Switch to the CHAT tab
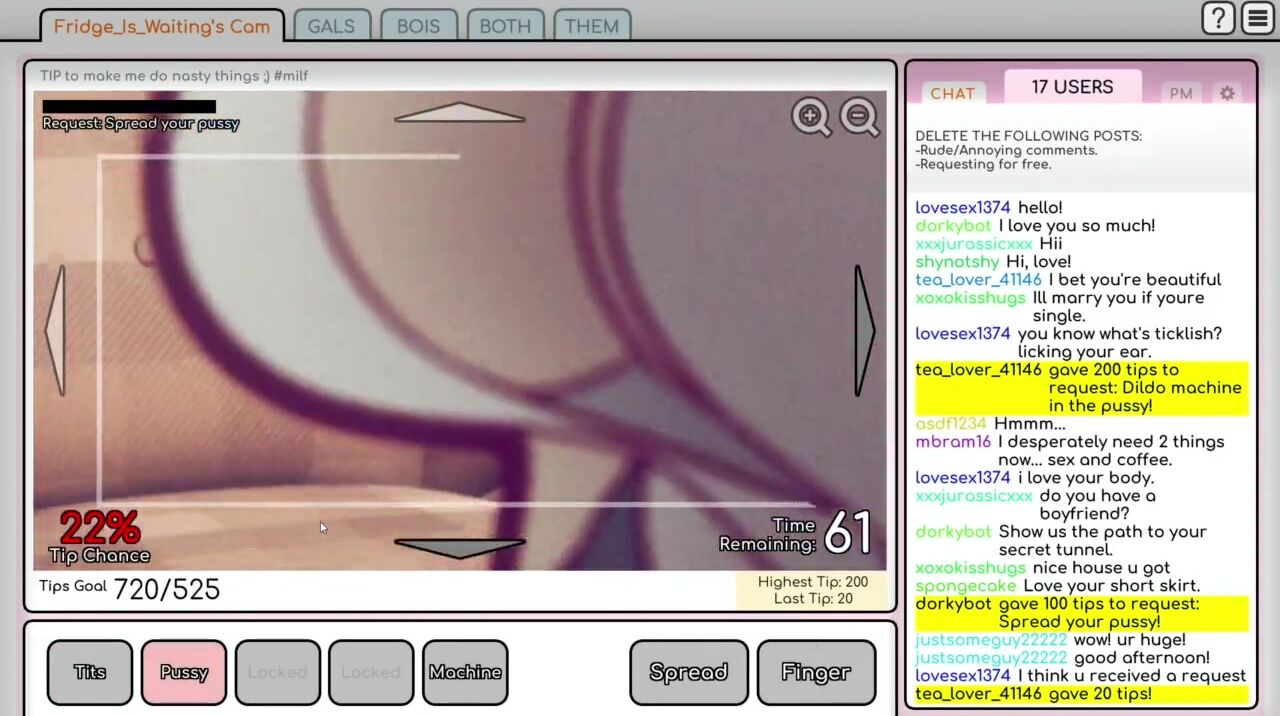 coord(952,93)
